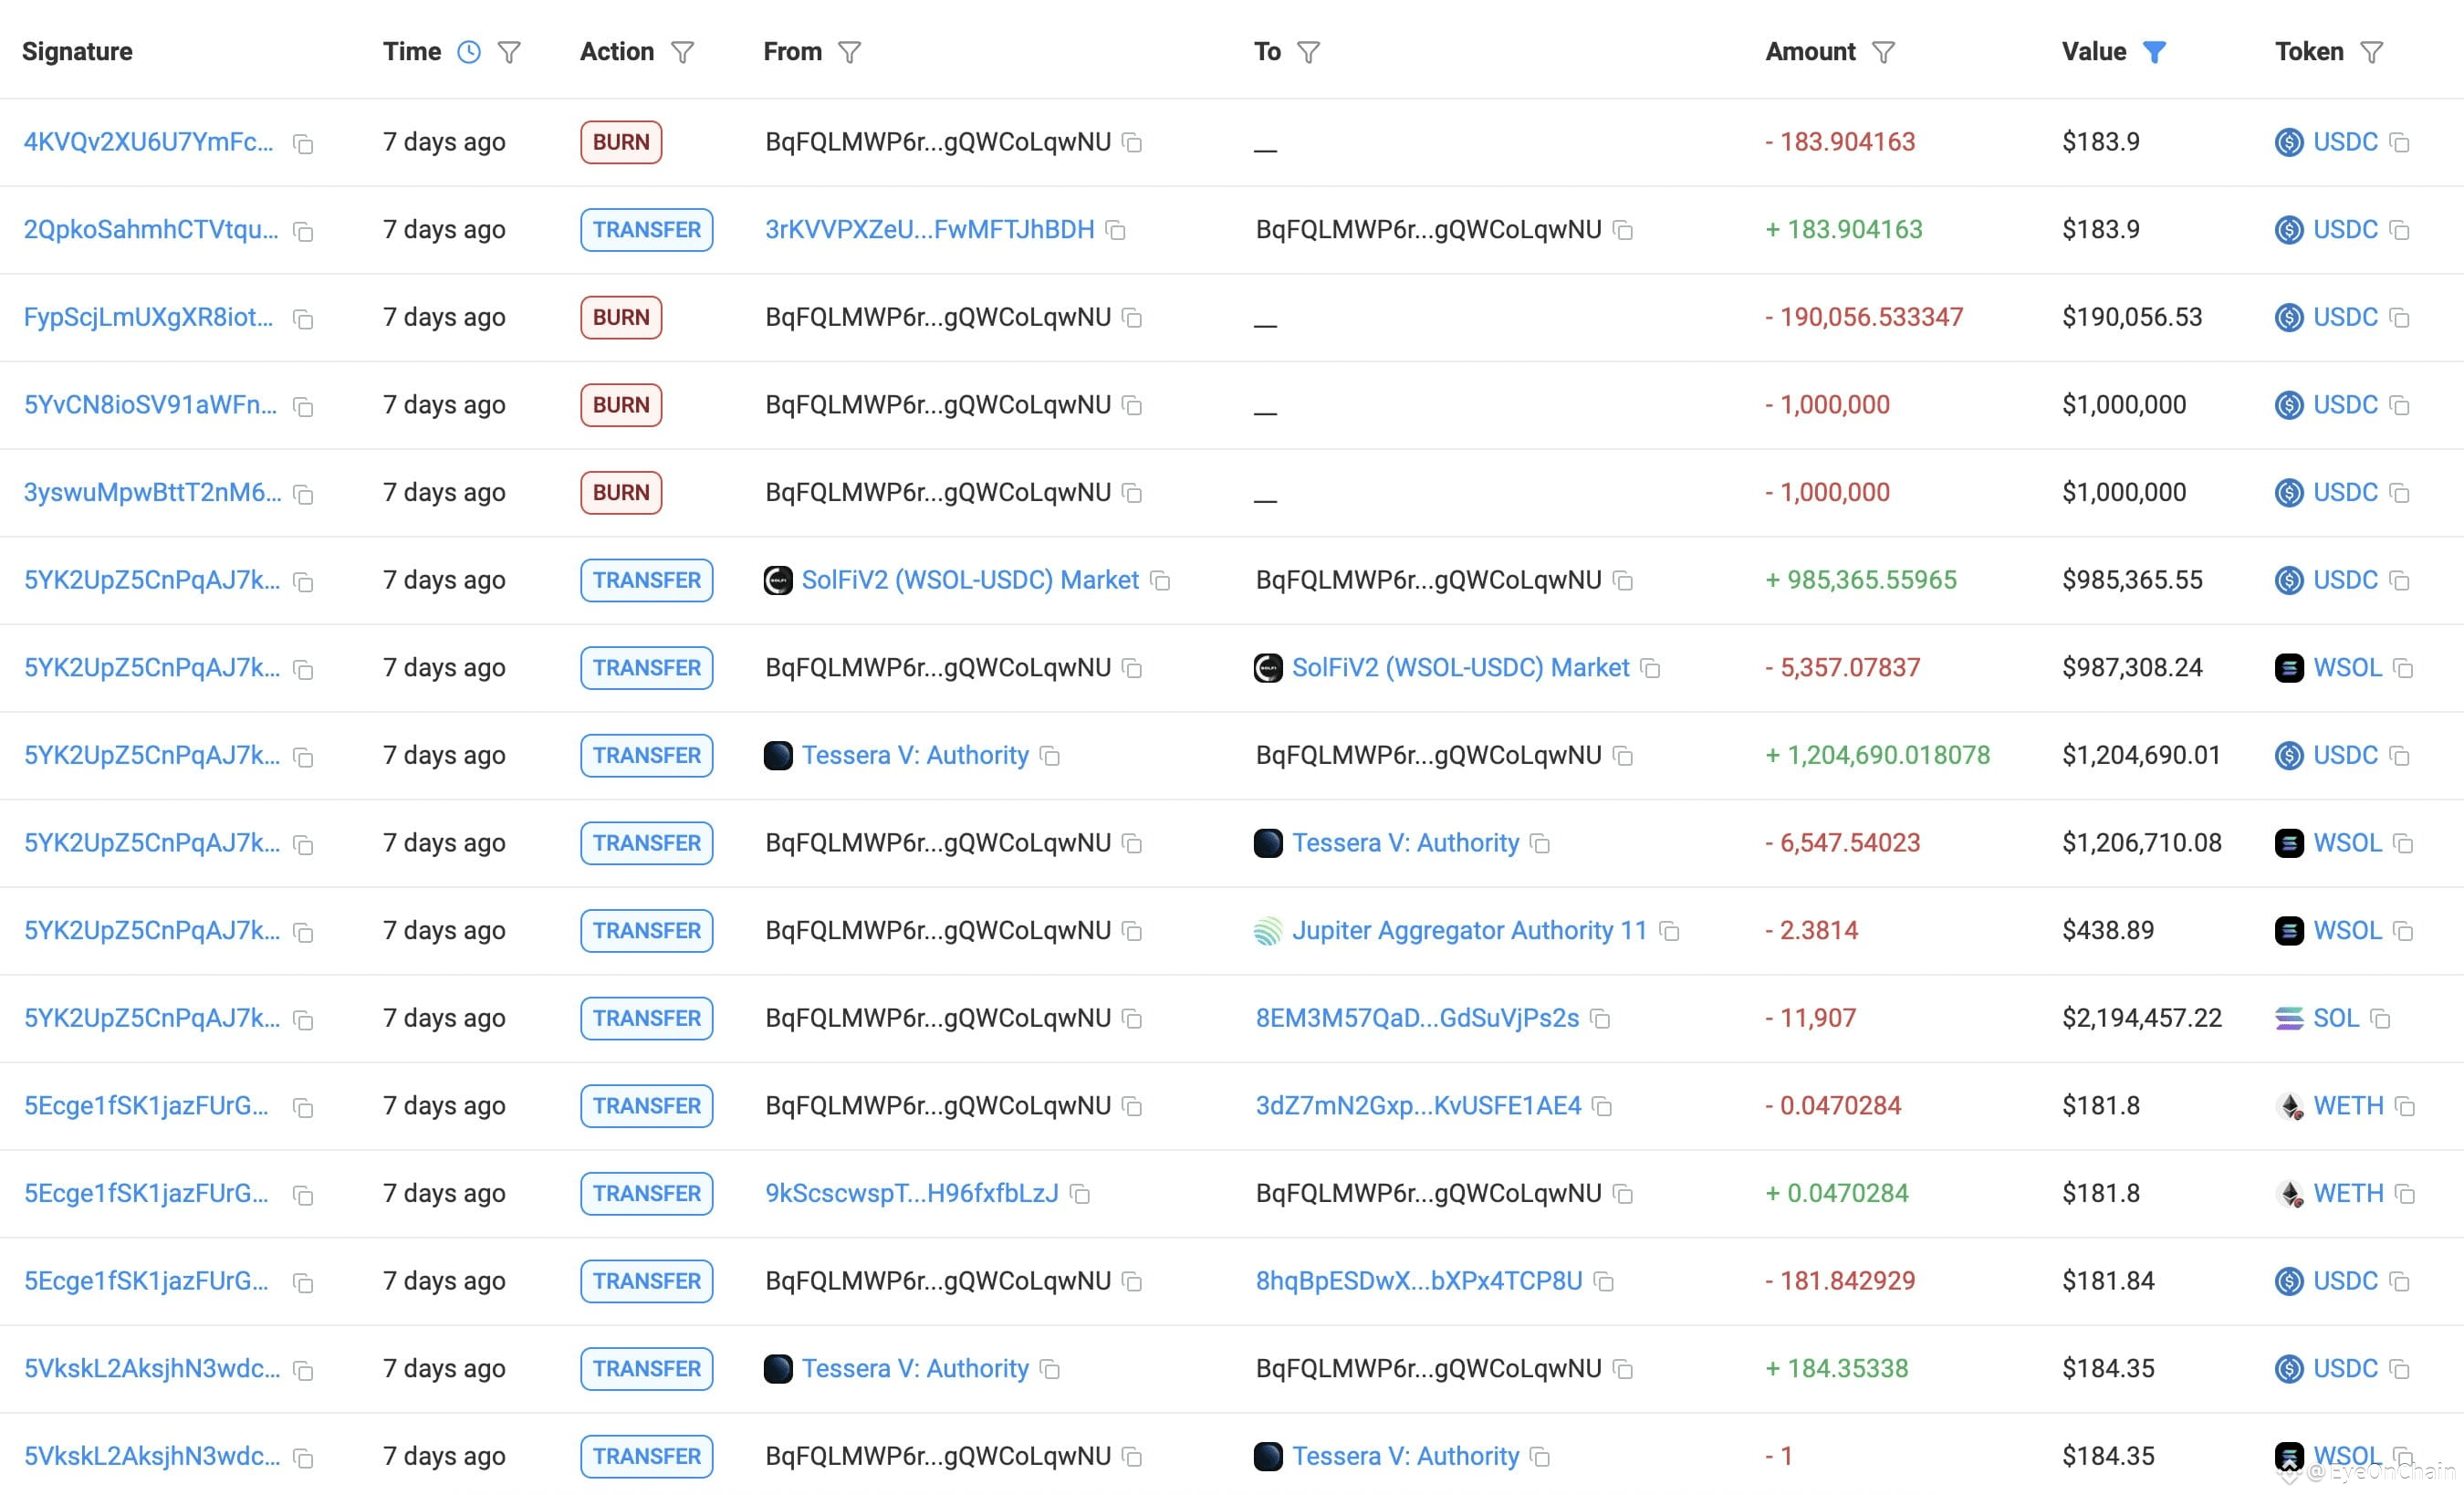Open the Amount column filter
2464x1495 pixels.
(1883, 52)
